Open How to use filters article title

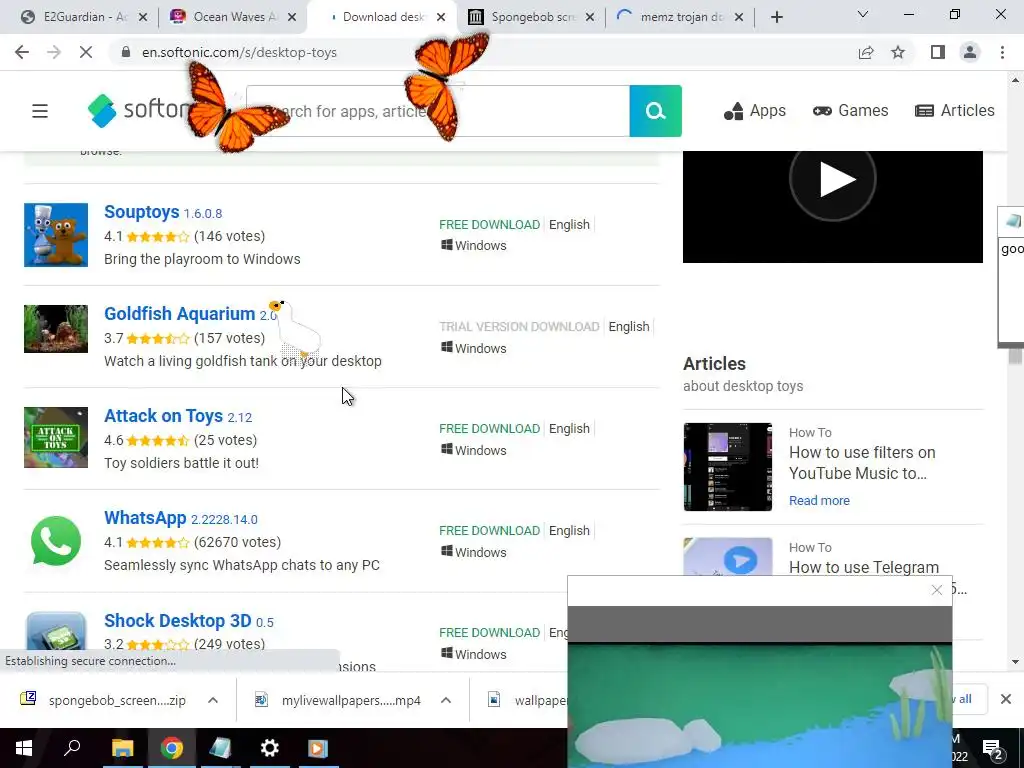click(x=862, y=463)
